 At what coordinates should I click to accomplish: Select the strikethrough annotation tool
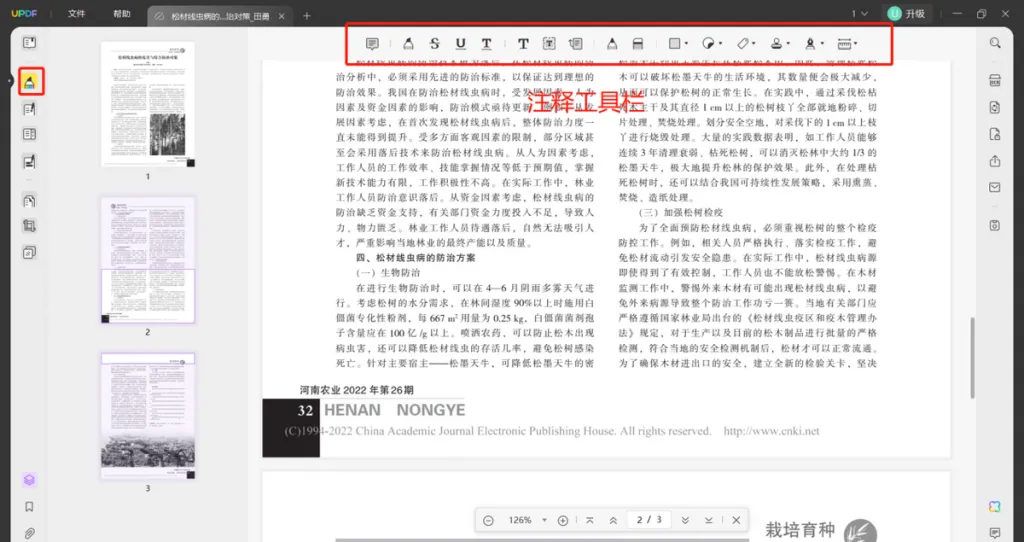[434, 44]
